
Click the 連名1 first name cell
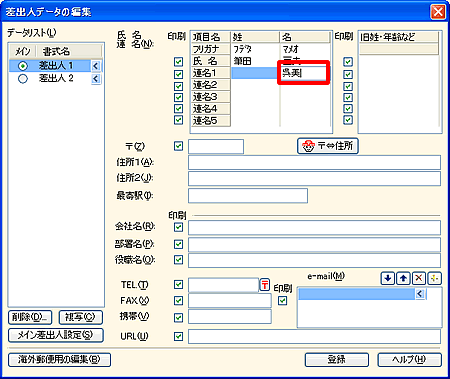coord(304,72)
